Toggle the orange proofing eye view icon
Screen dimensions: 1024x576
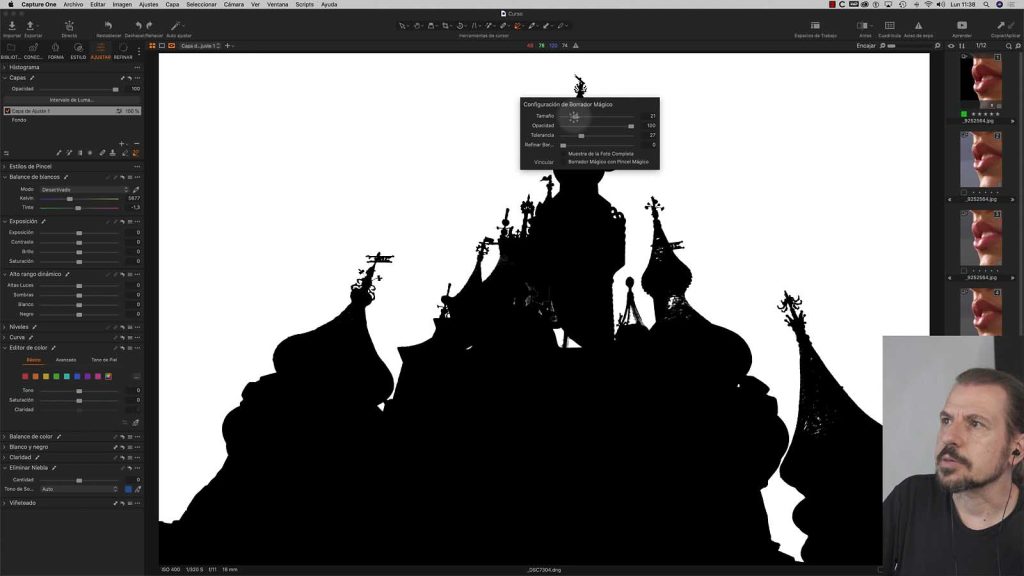(172, 46)
